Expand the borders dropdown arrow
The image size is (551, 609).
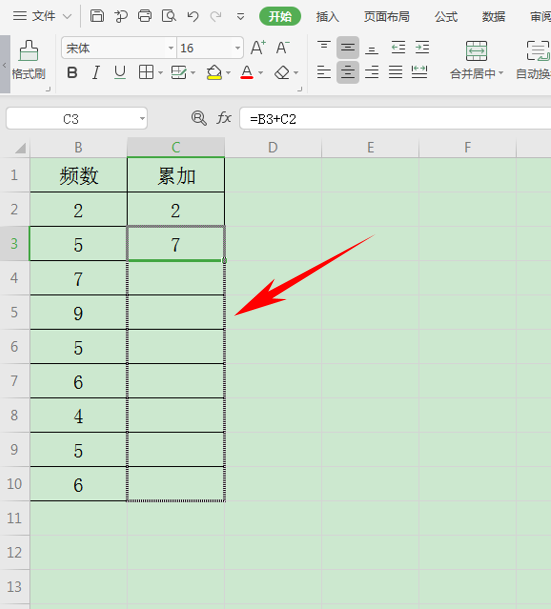coord(160,73)
